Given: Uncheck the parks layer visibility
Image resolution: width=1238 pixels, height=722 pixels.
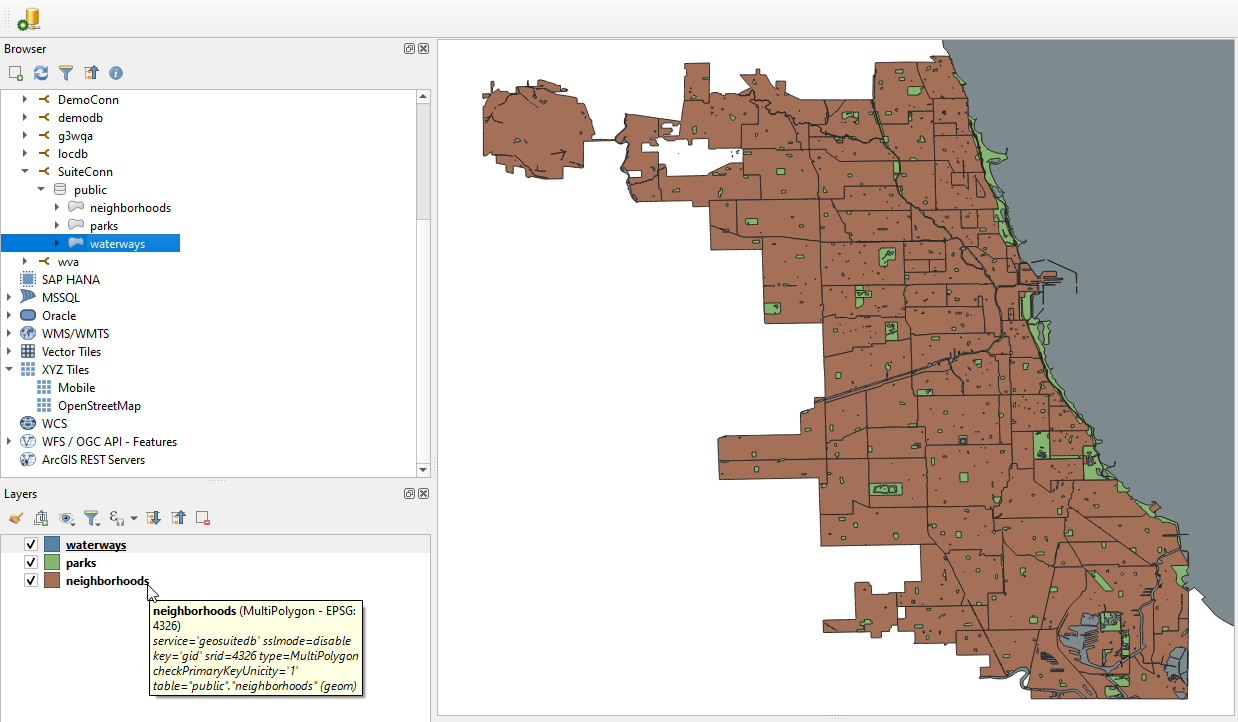Looking at the screenshot, I should coord(31,562).
